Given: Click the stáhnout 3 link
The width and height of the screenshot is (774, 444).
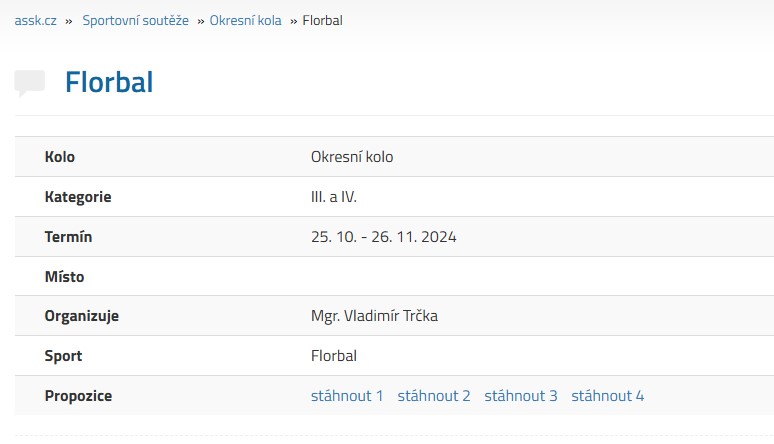Looking at the screenshot, I should click(521, 396).
